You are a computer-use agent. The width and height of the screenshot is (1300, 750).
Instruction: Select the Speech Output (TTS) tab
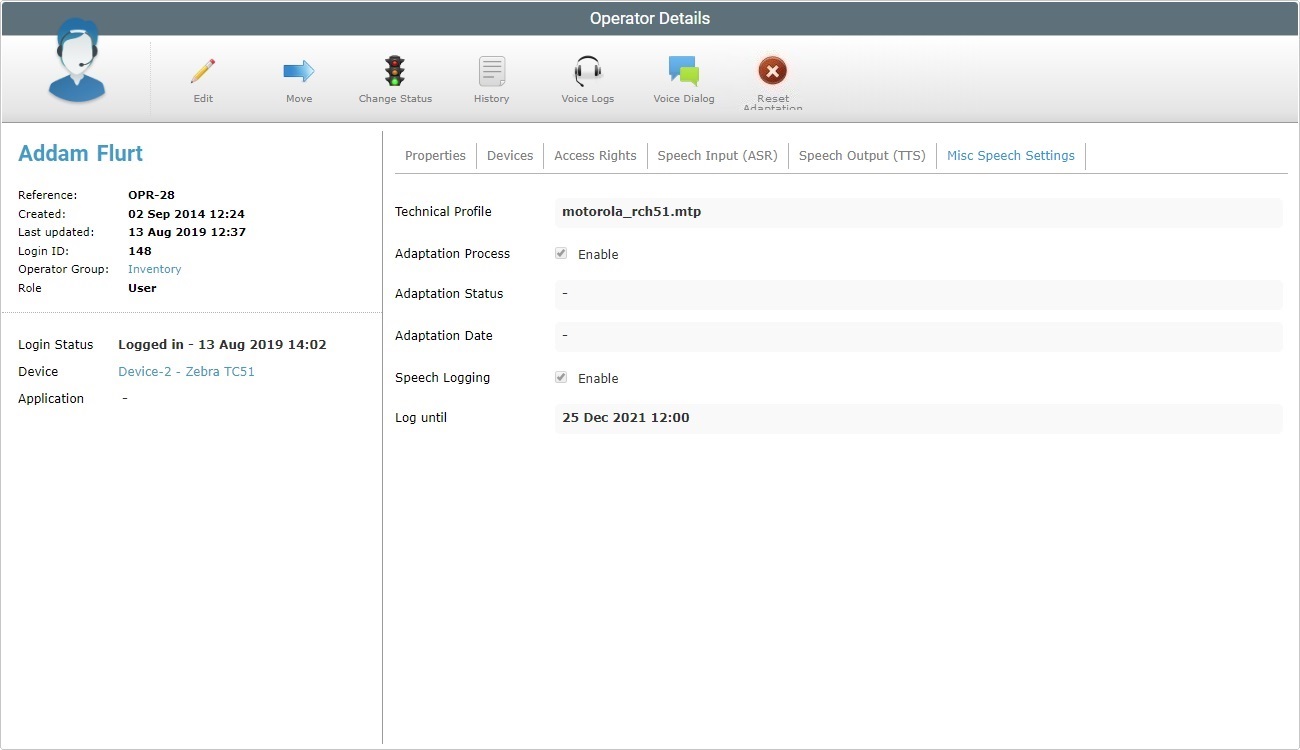[x=862, y=155]
